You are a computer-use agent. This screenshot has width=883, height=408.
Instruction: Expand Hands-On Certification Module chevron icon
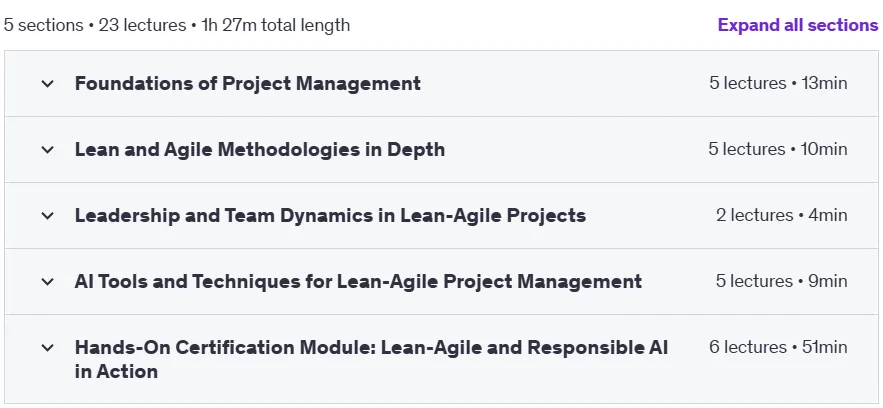point(48,348)
